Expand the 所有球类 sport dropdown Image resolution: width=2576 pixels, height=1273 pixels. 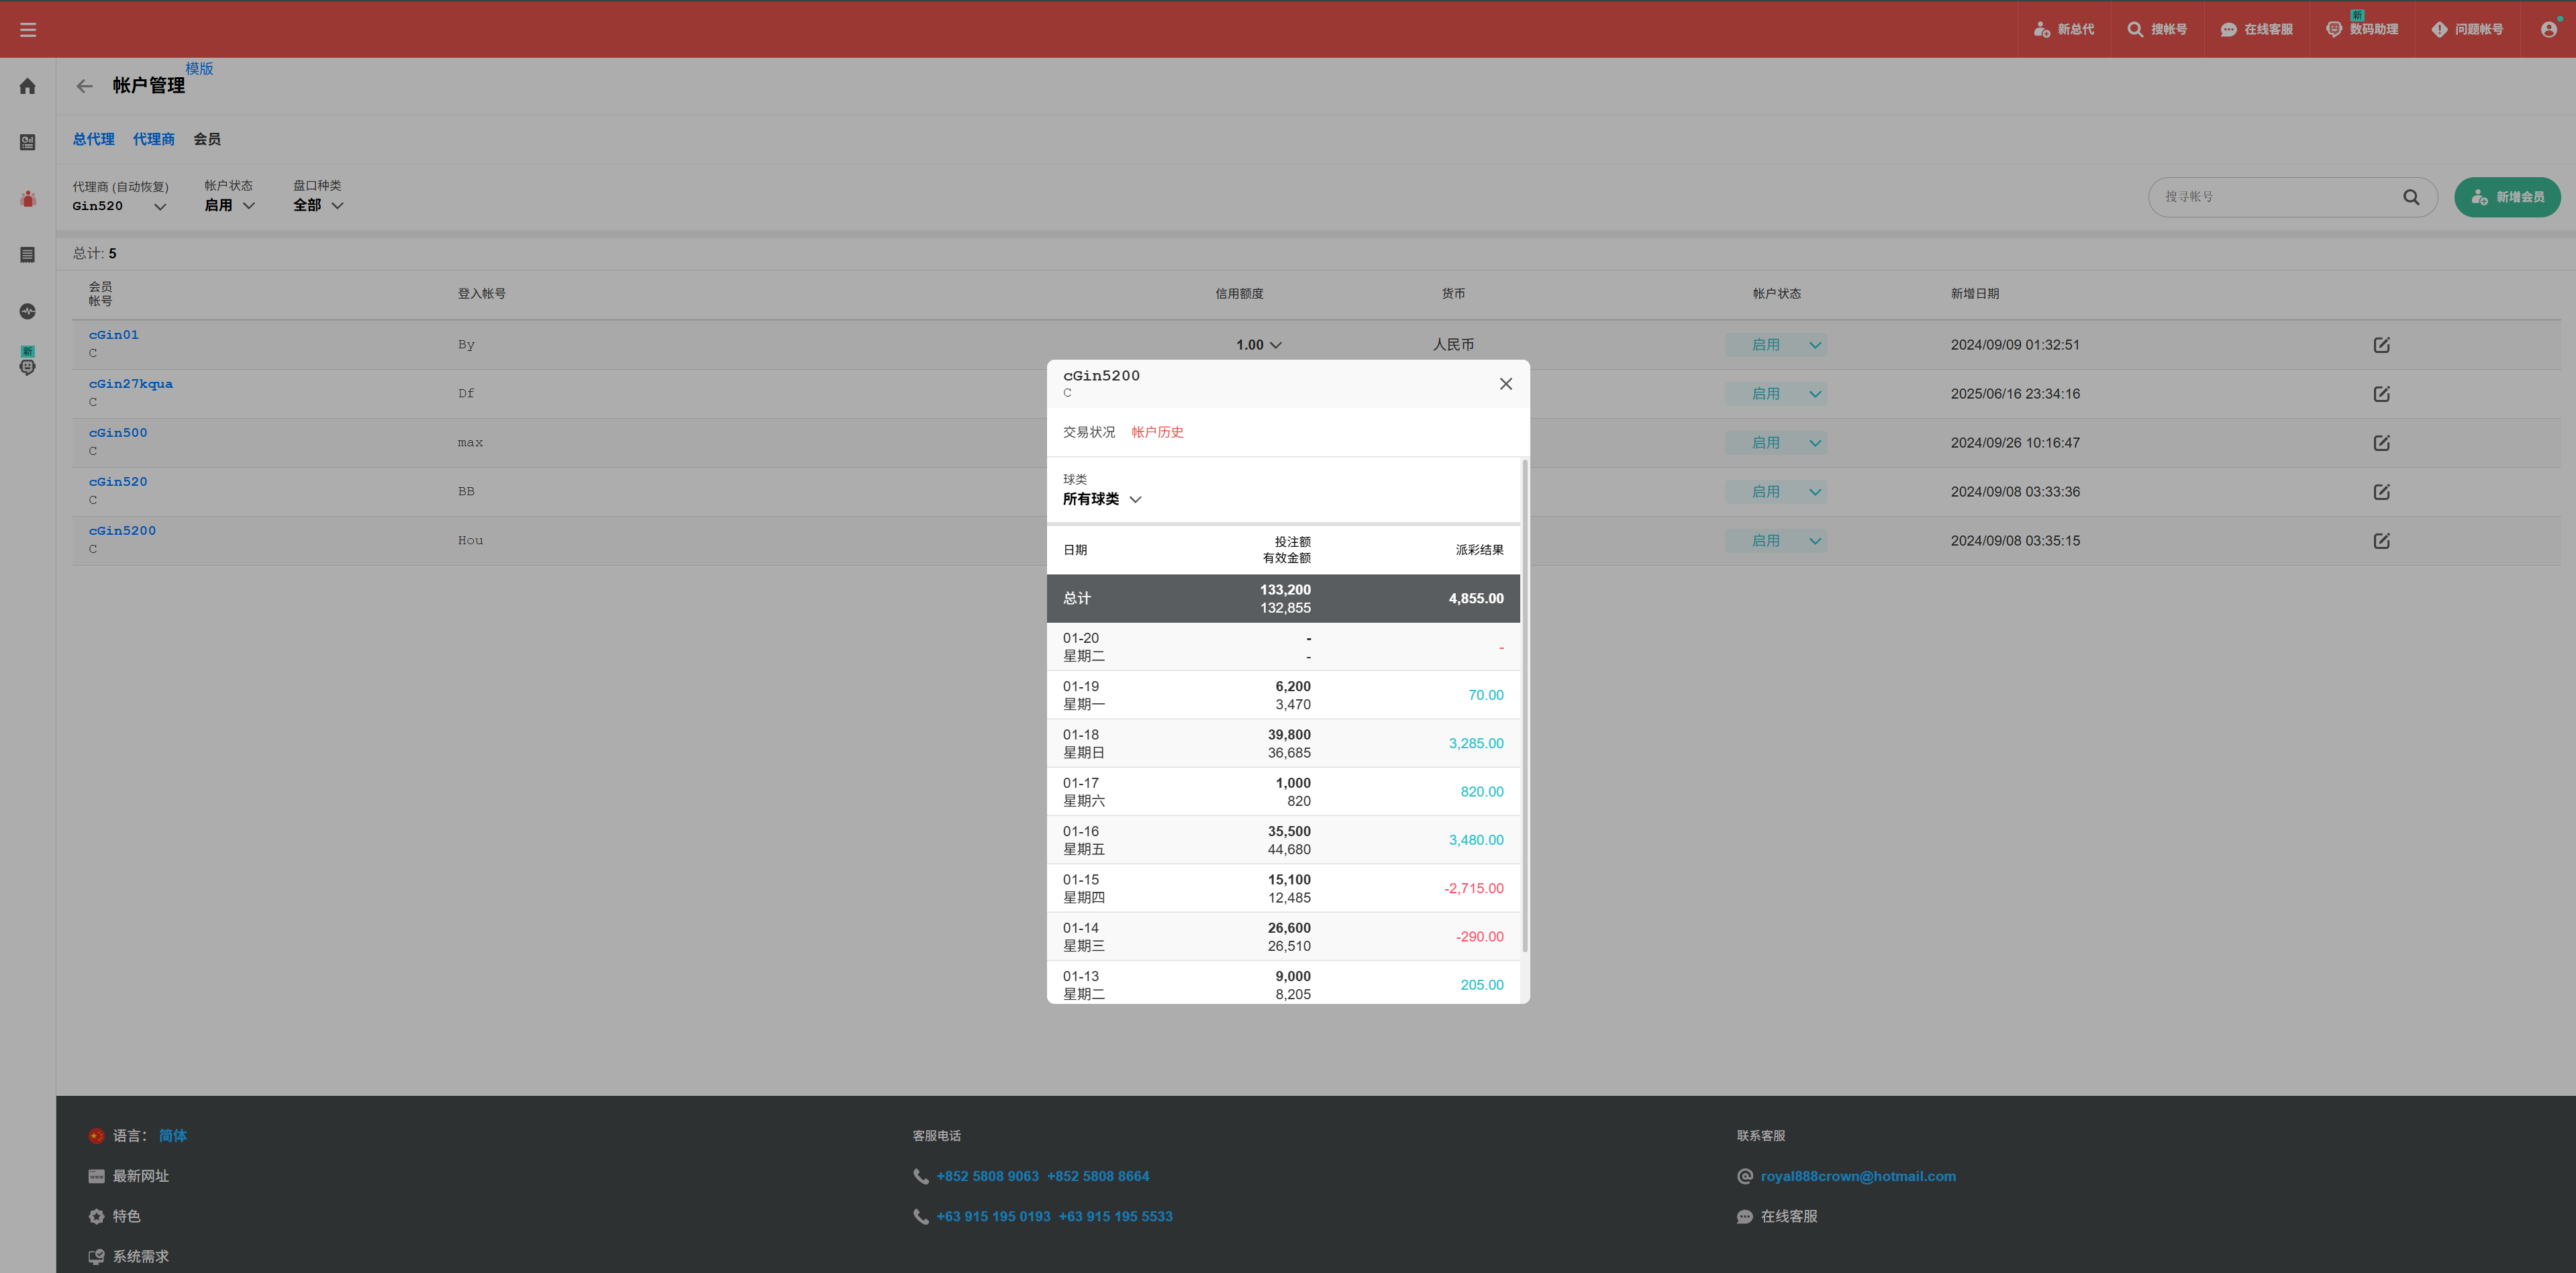coord(1101,499)
